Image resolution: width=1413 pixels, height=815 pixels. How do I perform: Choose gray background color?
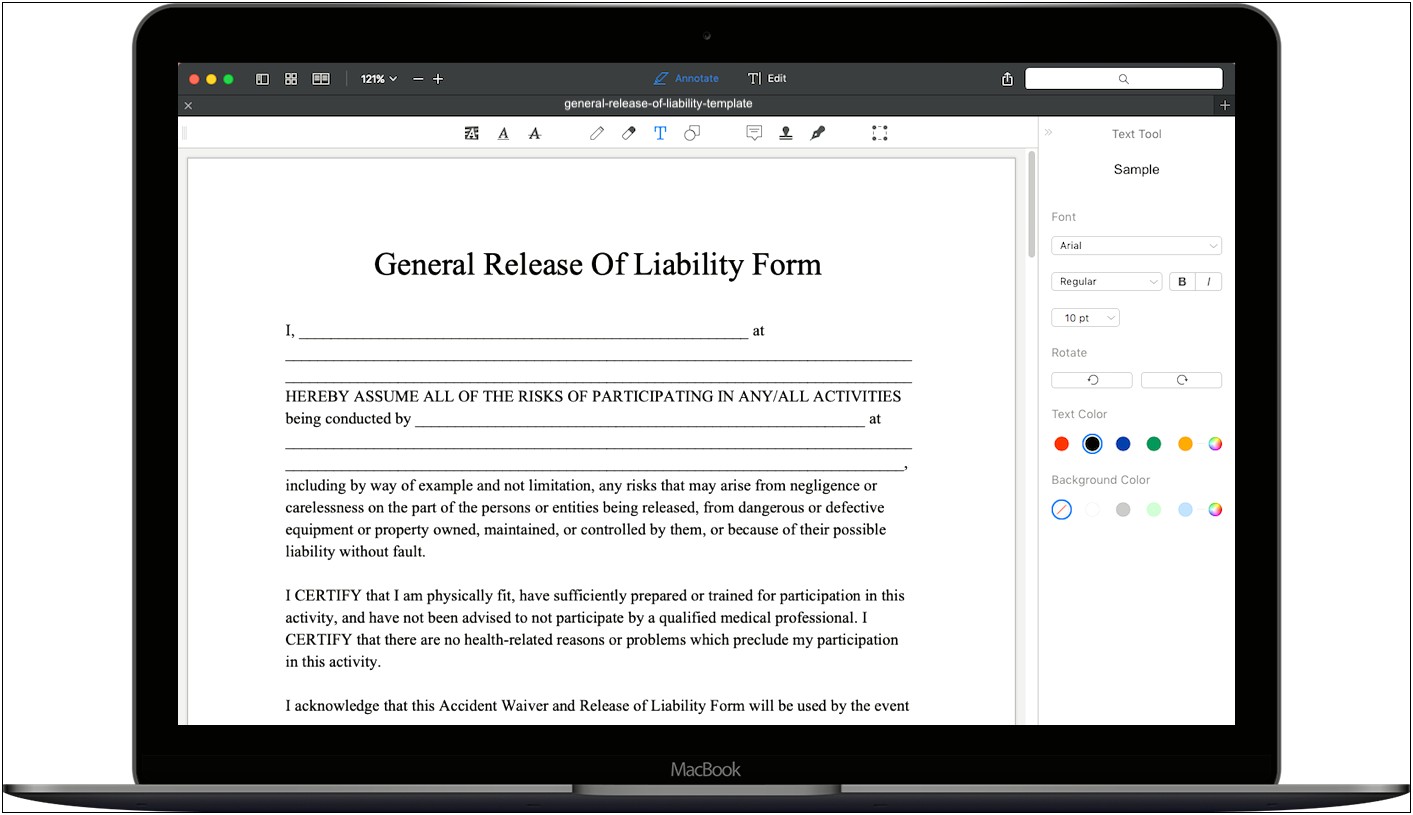pyautogui.click(x=1123, y=510)
